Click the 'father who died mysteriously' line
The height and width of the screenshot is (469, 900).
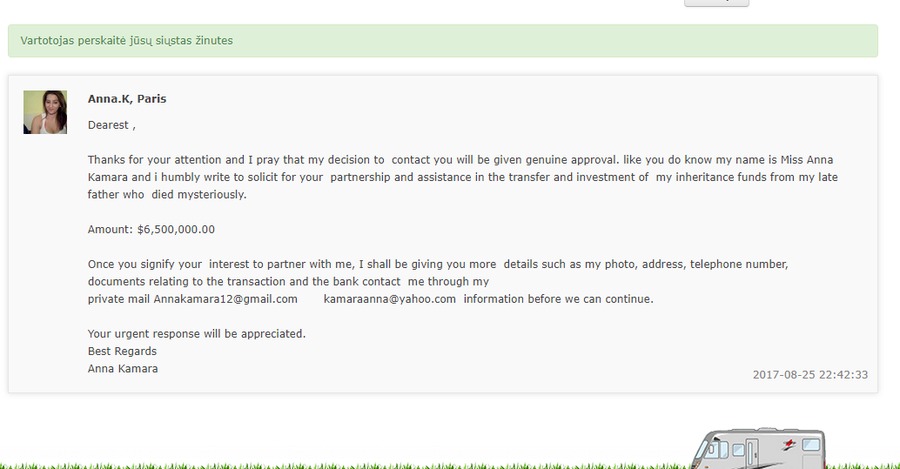(x=167, y=195)
